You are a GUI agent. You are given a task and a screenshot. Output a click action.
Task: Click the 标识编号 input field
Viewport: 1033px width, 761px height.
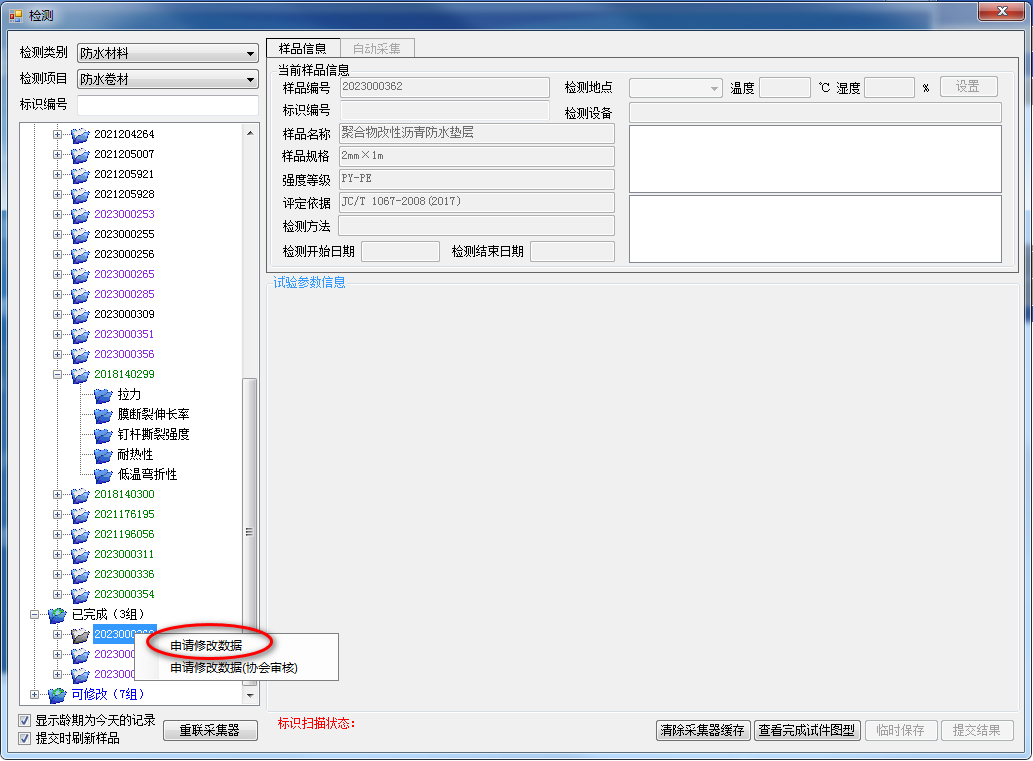167,106
